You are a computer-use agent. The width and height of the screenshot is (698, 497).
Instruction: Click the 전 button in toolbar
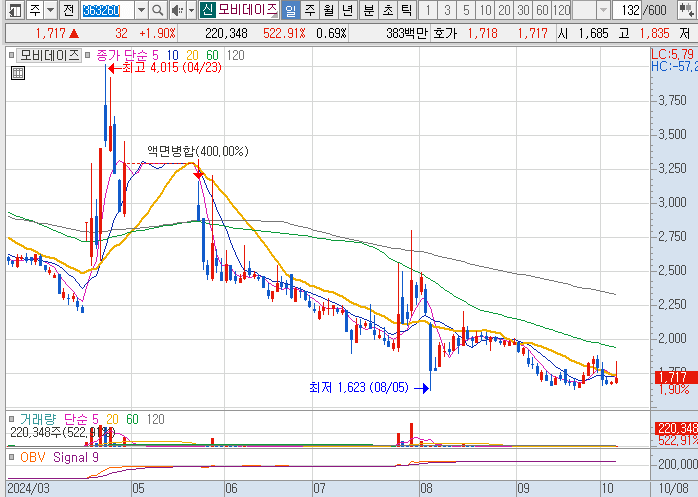coord(68,10)
